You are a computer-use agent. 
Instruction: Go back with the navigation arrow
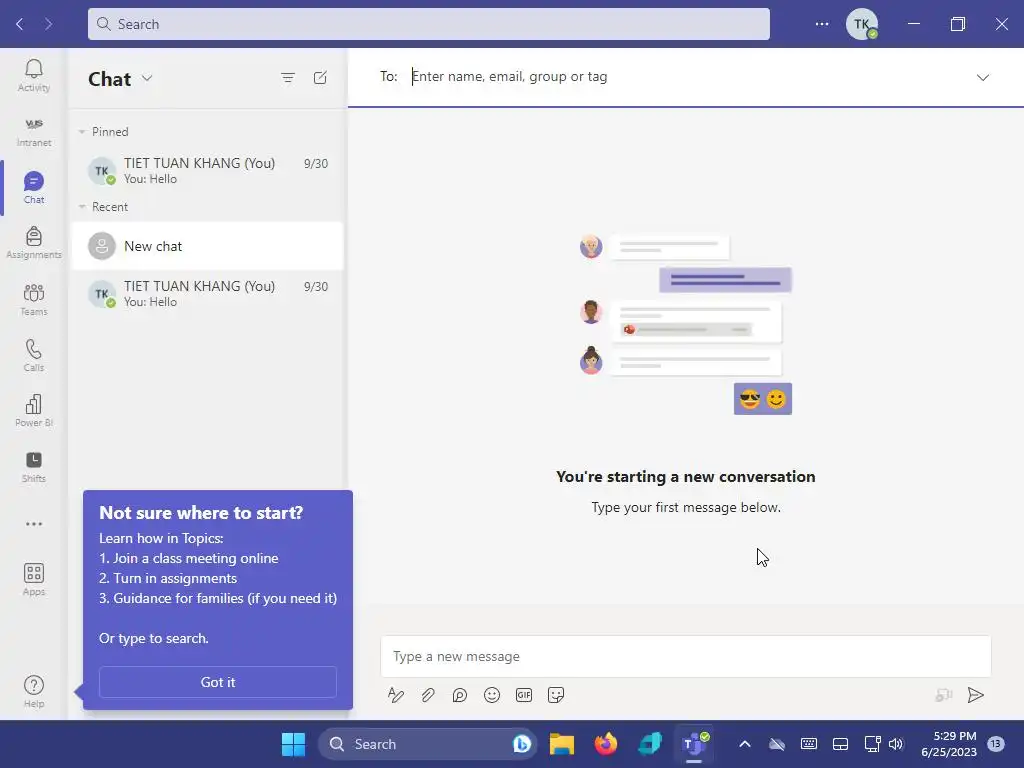(x=20, y=24)
